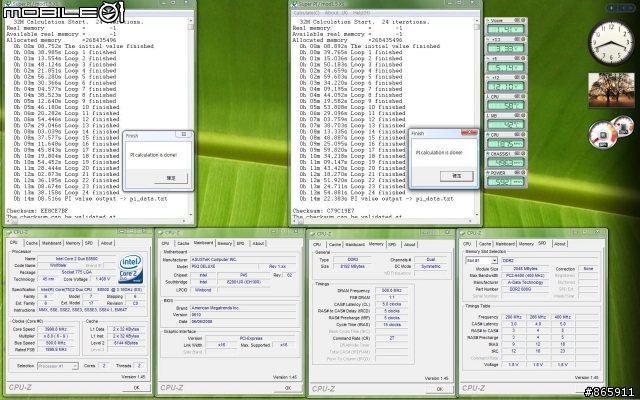This screenshot has width=640, height=400.
Task: Select the +12 voltage sensor display
Action: (505, 86)
